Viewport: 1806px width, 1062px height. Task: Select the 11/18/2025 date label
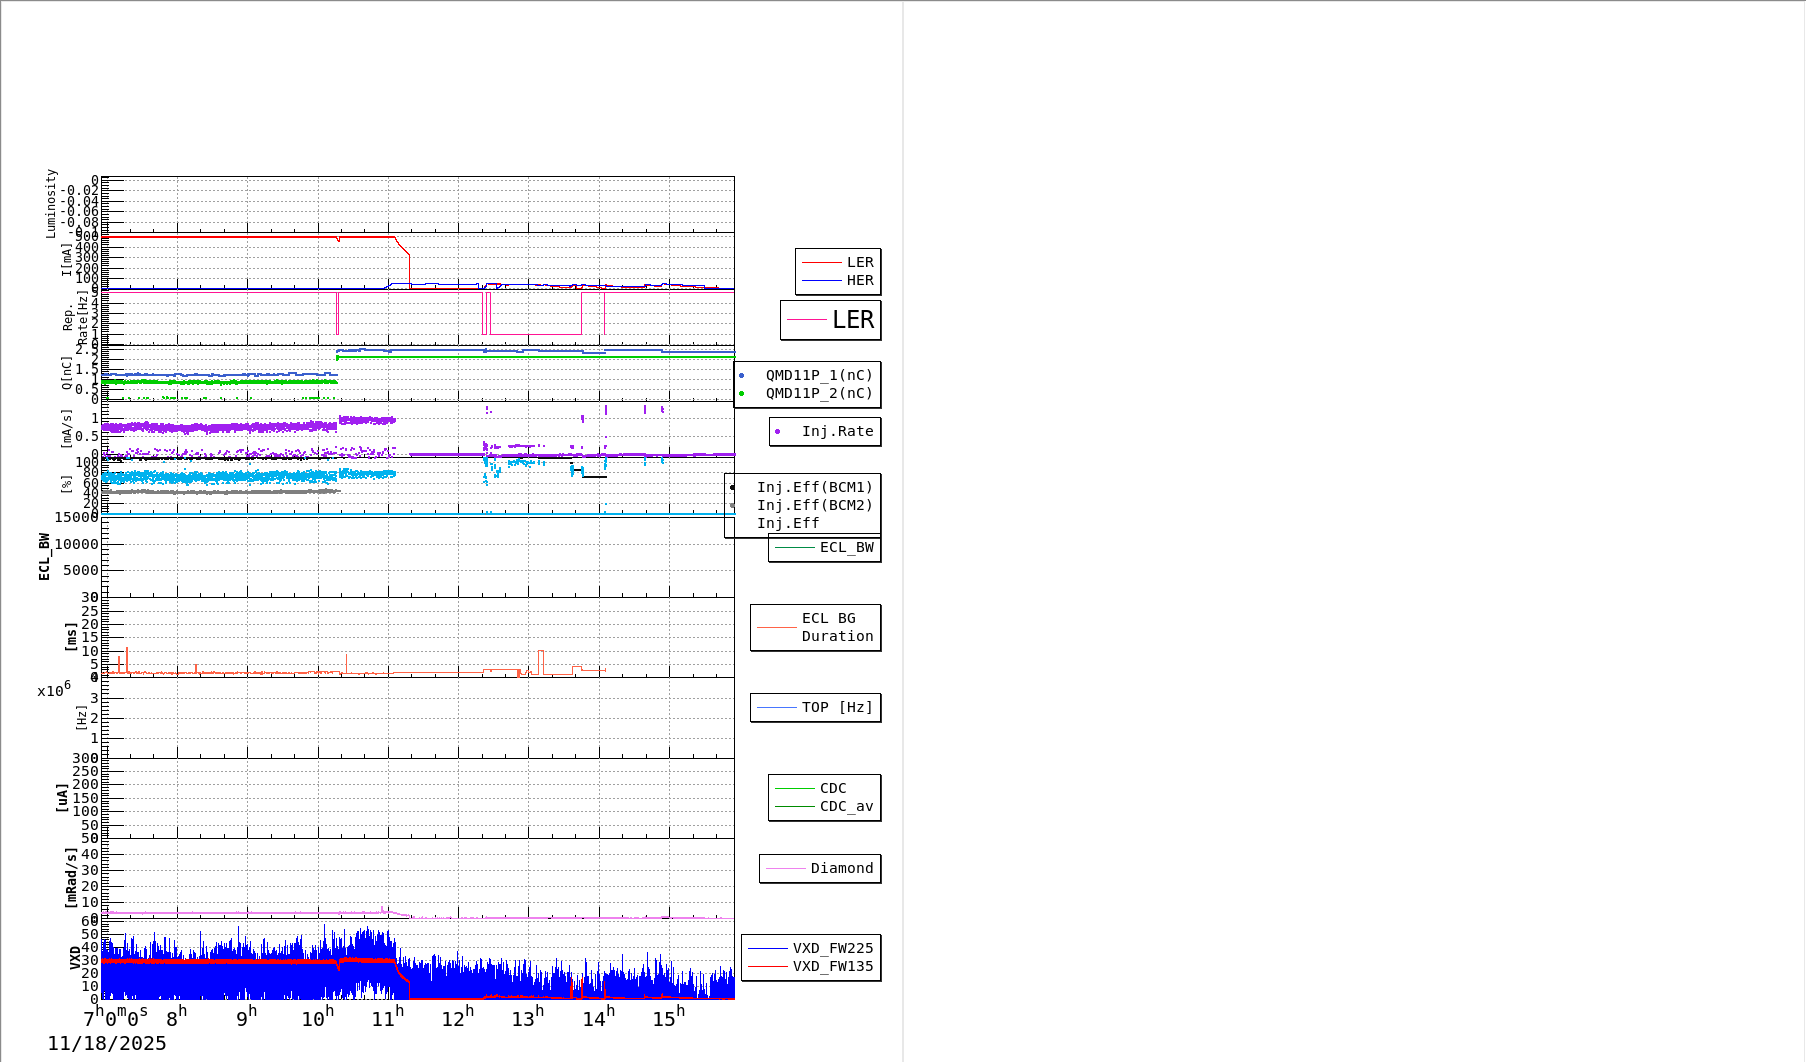[x=107, y=1044]
